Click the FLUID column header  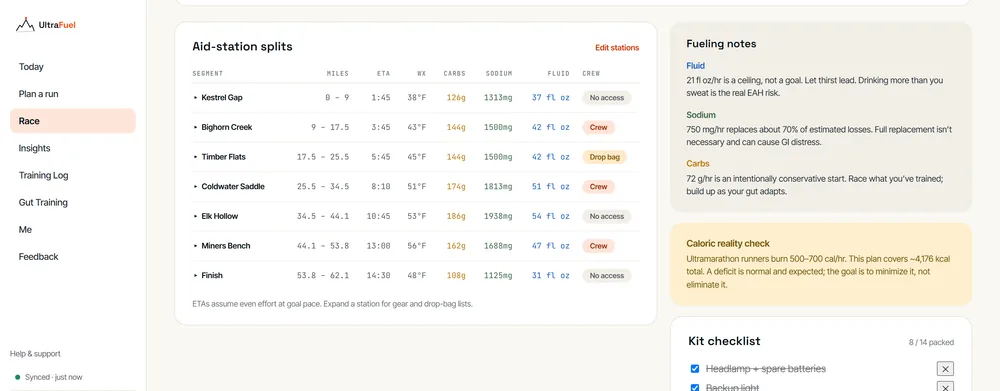tap(559, 73)
